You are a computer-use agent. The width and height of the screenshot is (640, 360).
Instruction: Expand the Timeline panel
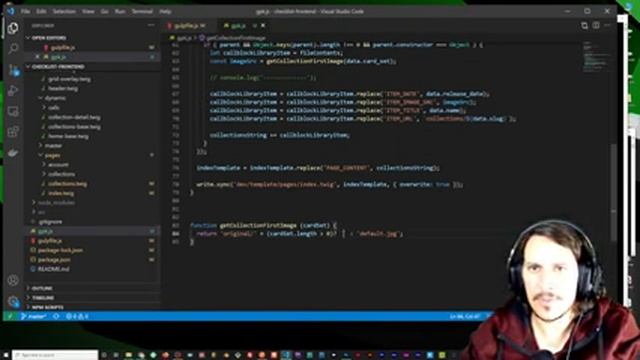[43, 298]
